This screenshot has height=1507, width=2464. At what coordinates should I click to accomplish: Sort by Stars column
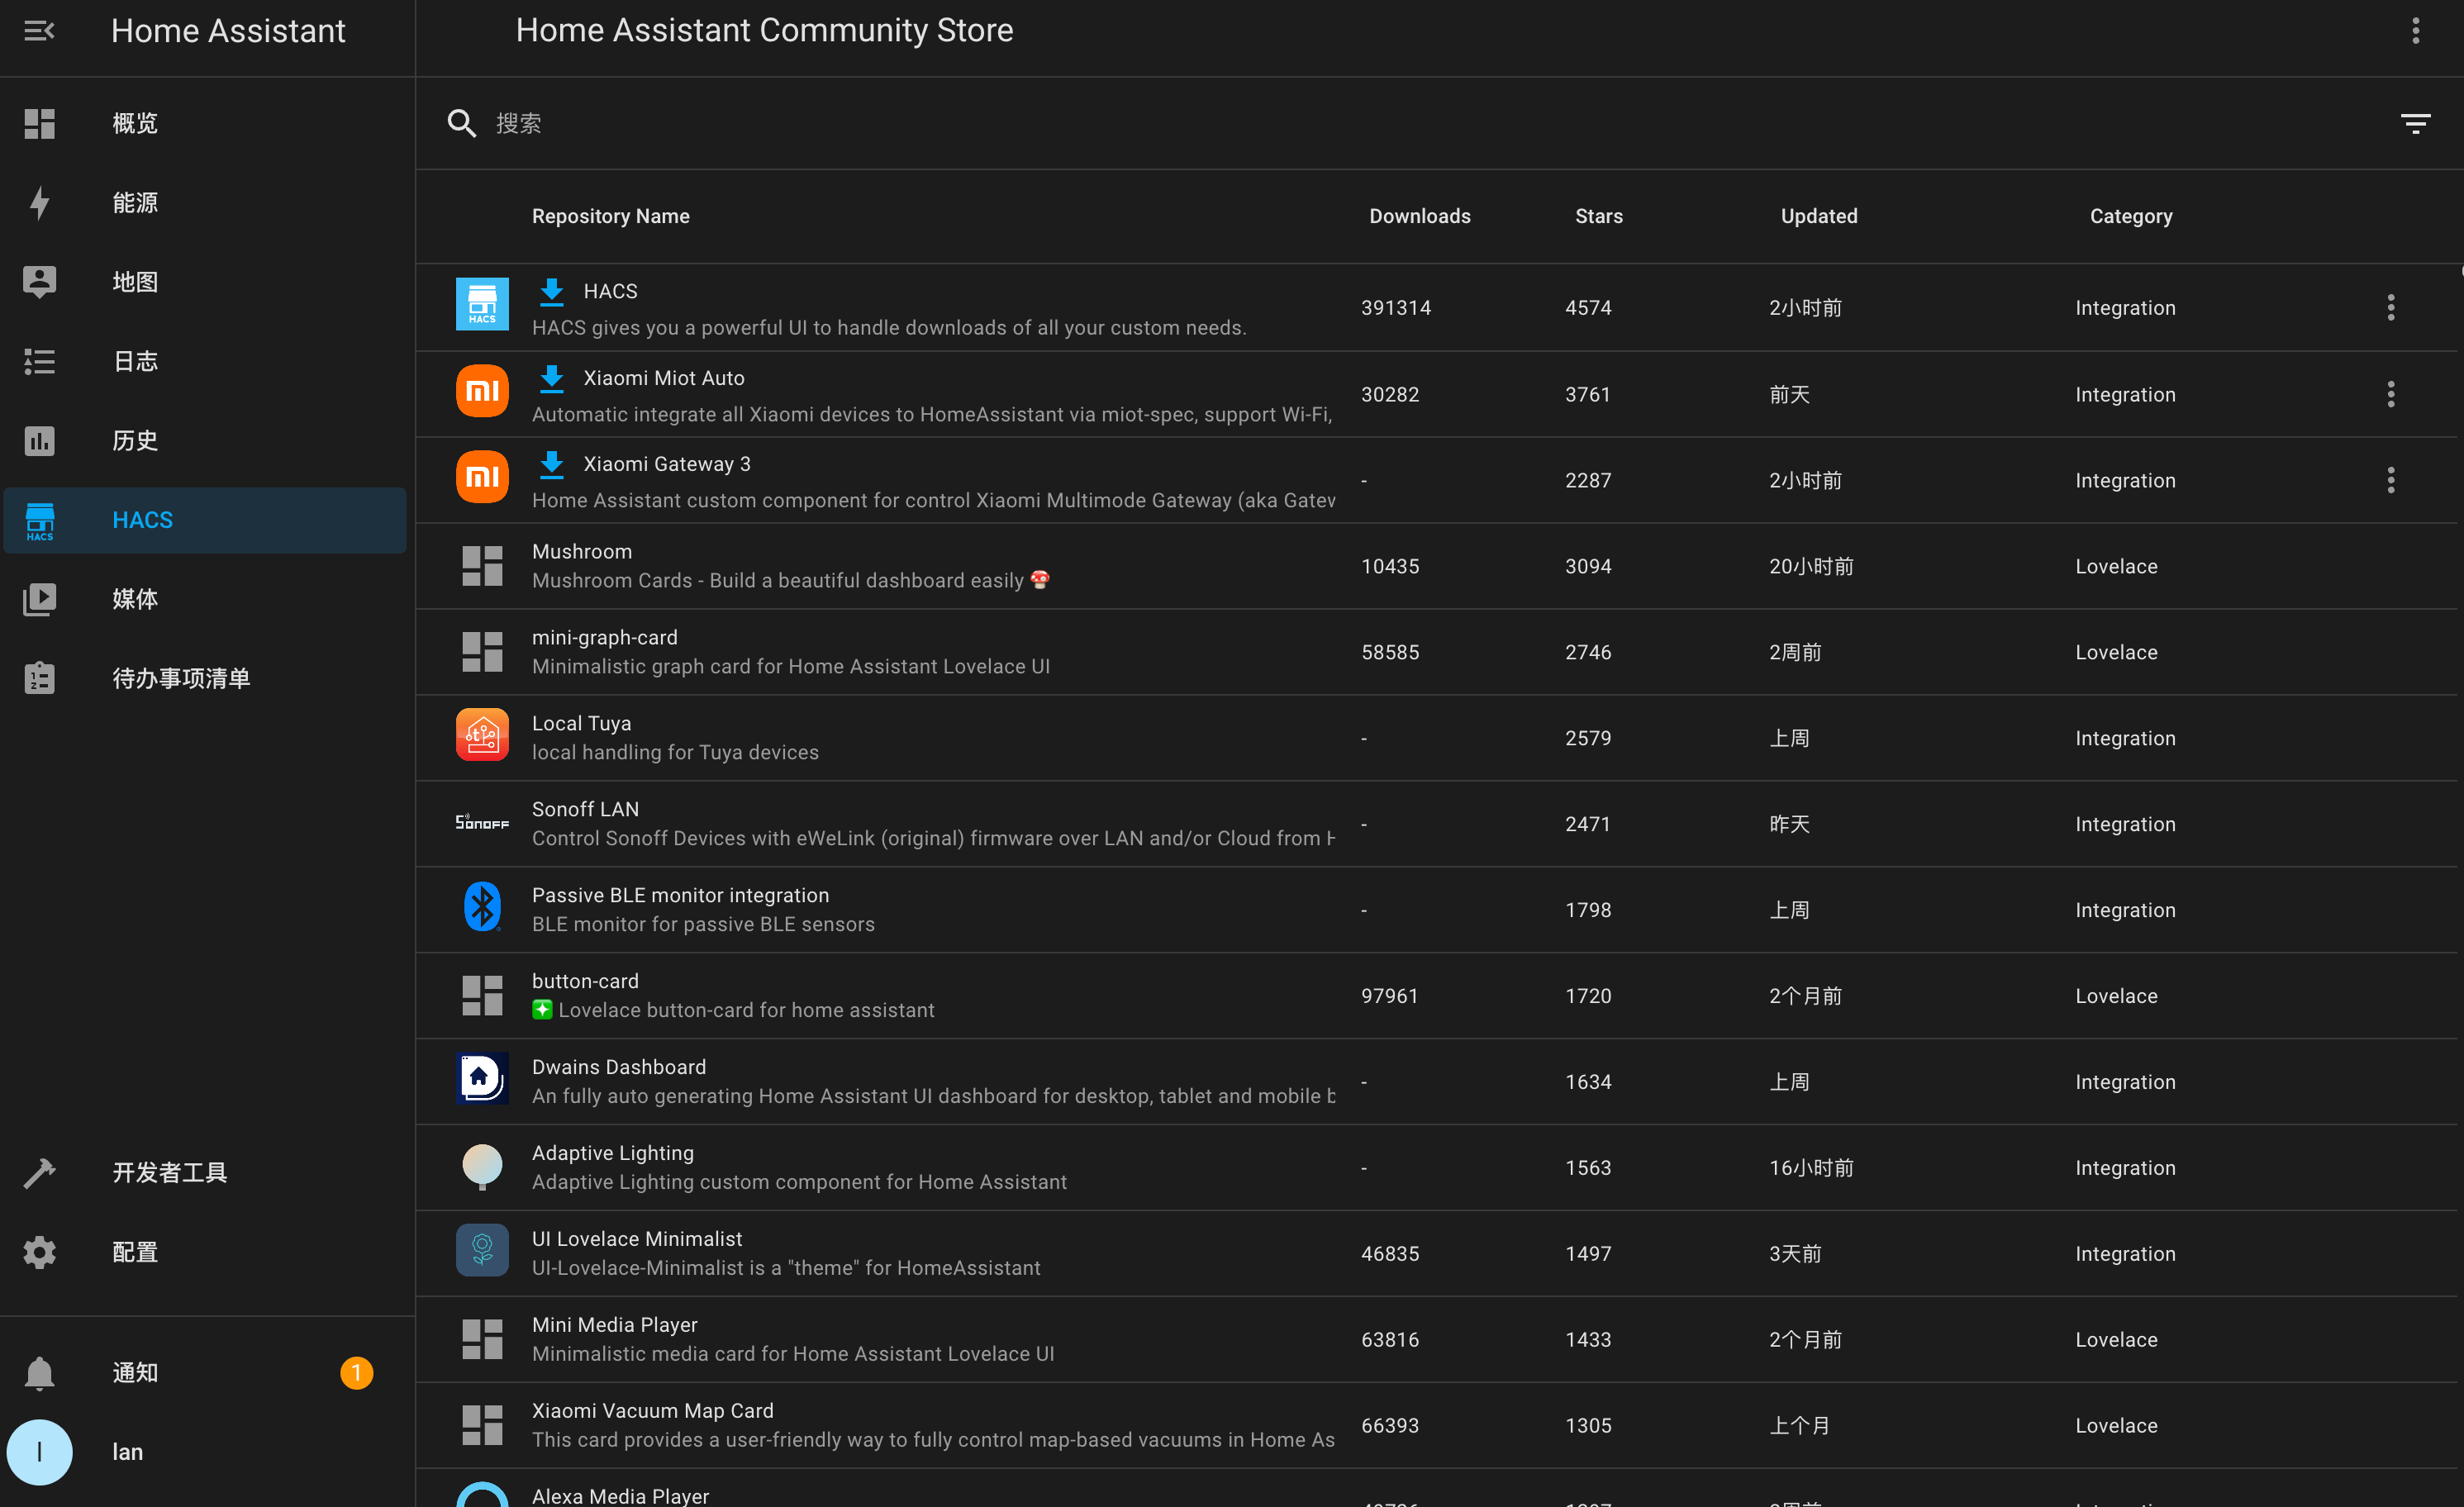1598,216
